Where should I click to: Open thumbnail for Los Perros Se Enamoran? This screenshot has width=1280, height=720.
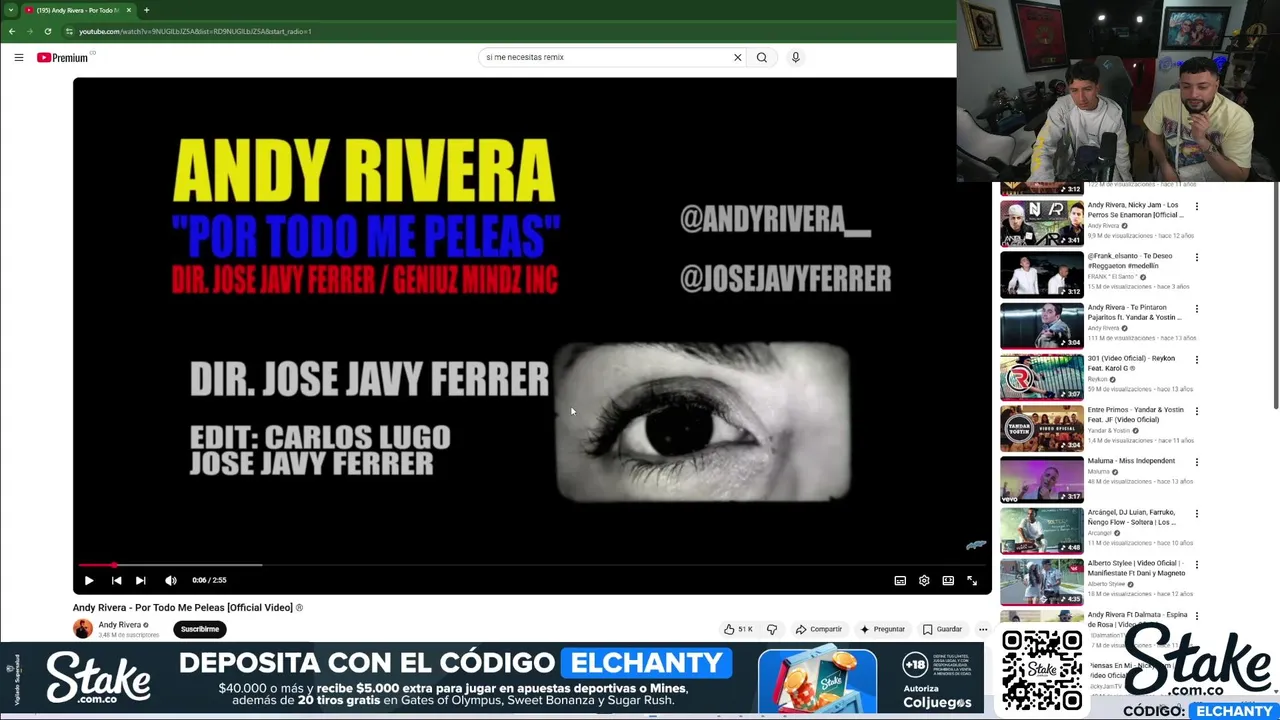[1042, 223]
